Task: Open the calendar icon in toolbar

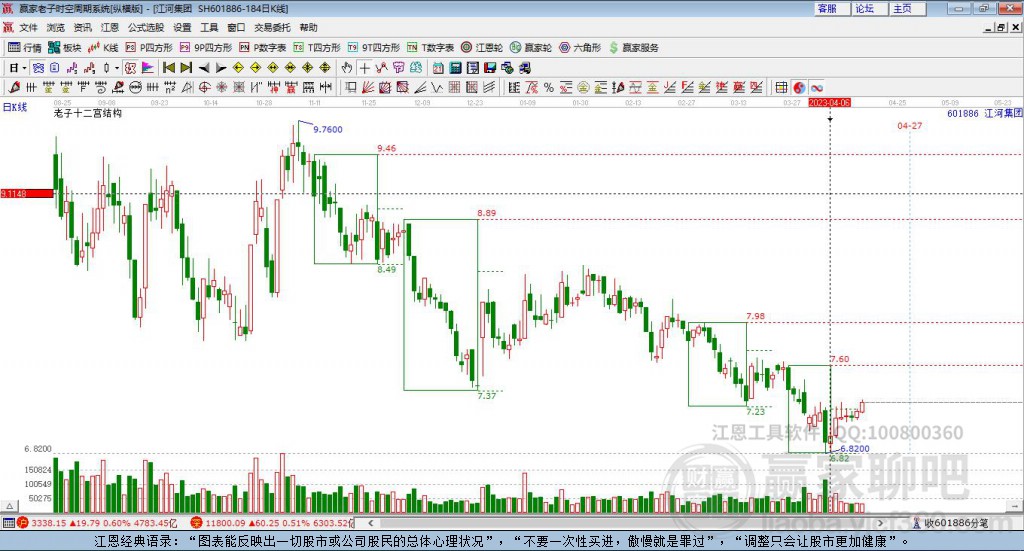Action: [x=438, y=68]
